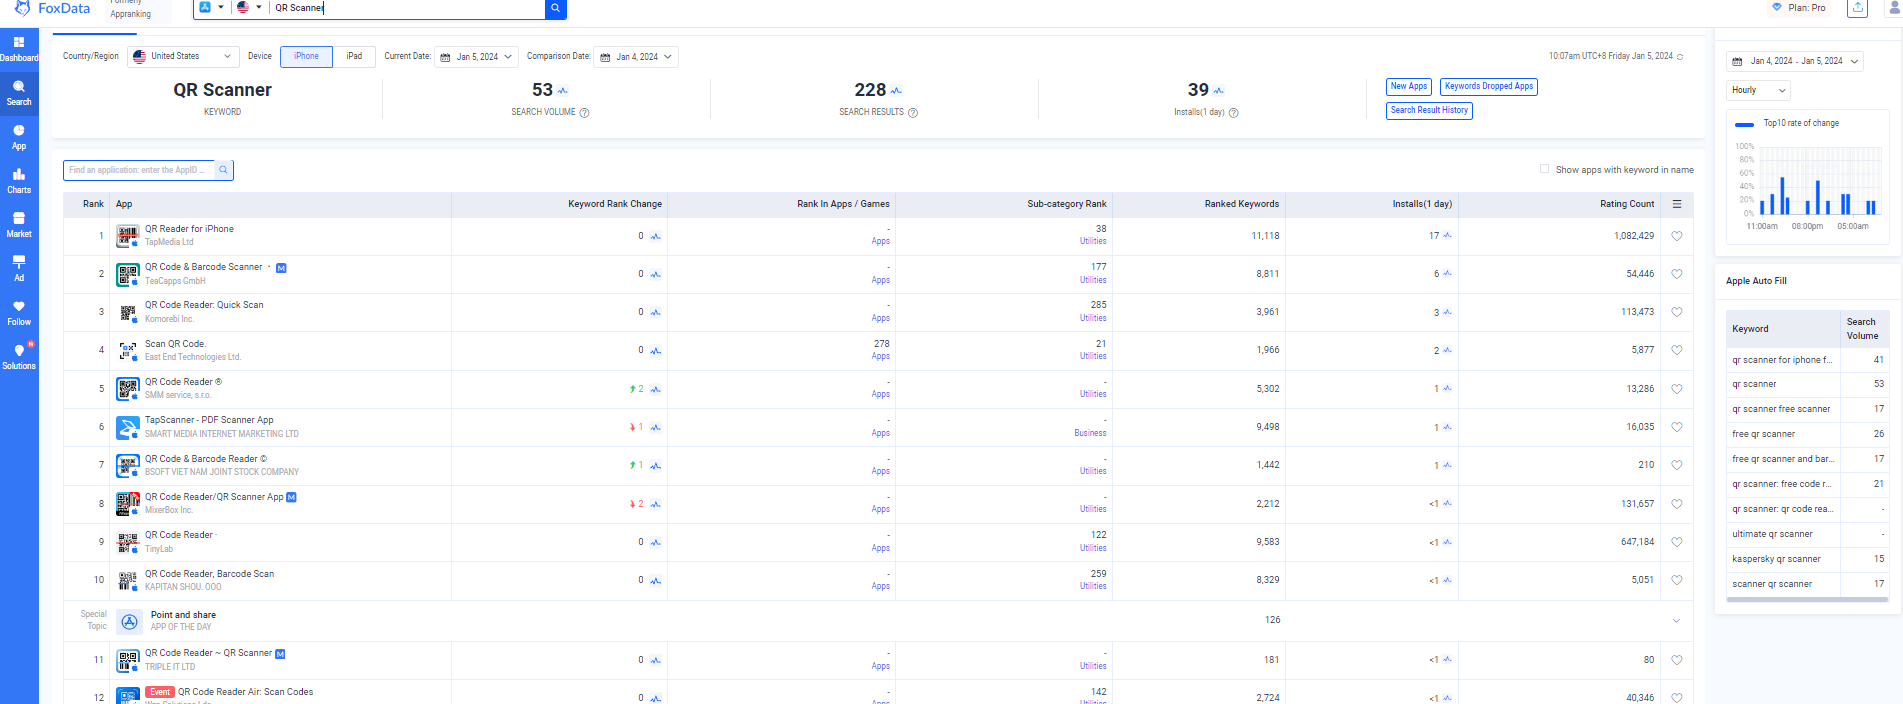Viewport: 1903px width, 704px height.
Task: Open the date range Jan 4 - Jan 5 dropdown
Action: pyautogui.click(x=1795, y=61)
